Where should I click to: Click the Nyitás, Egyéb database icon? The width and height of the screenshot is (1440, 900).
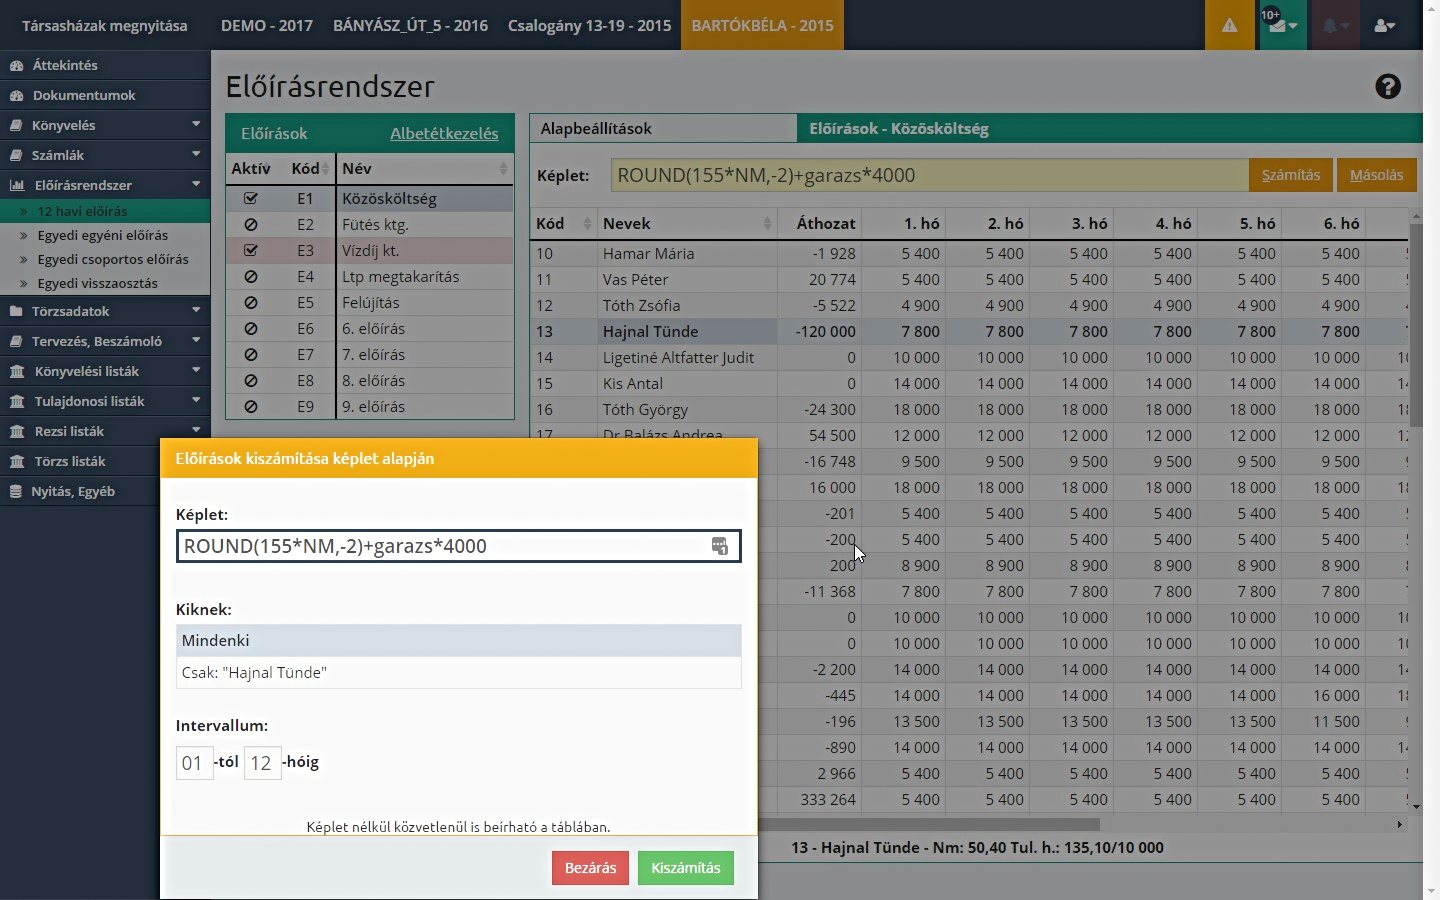click(x=16, y=491)
